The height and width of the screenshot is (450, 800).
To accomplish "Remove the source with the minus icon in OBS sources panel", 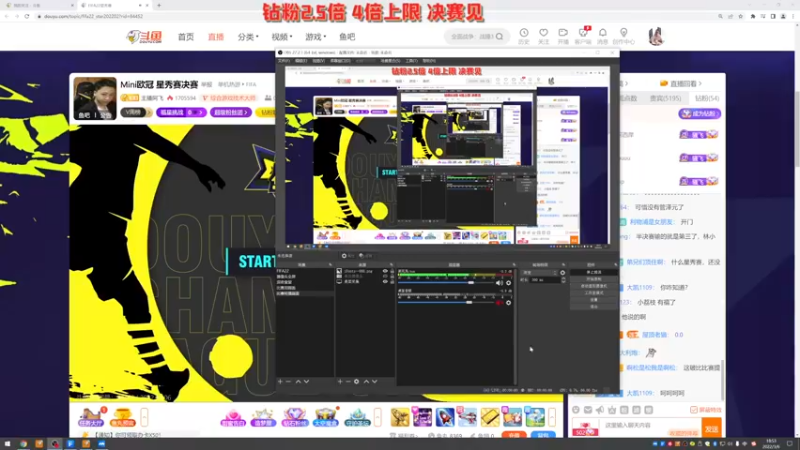I will tap(348, 381).
